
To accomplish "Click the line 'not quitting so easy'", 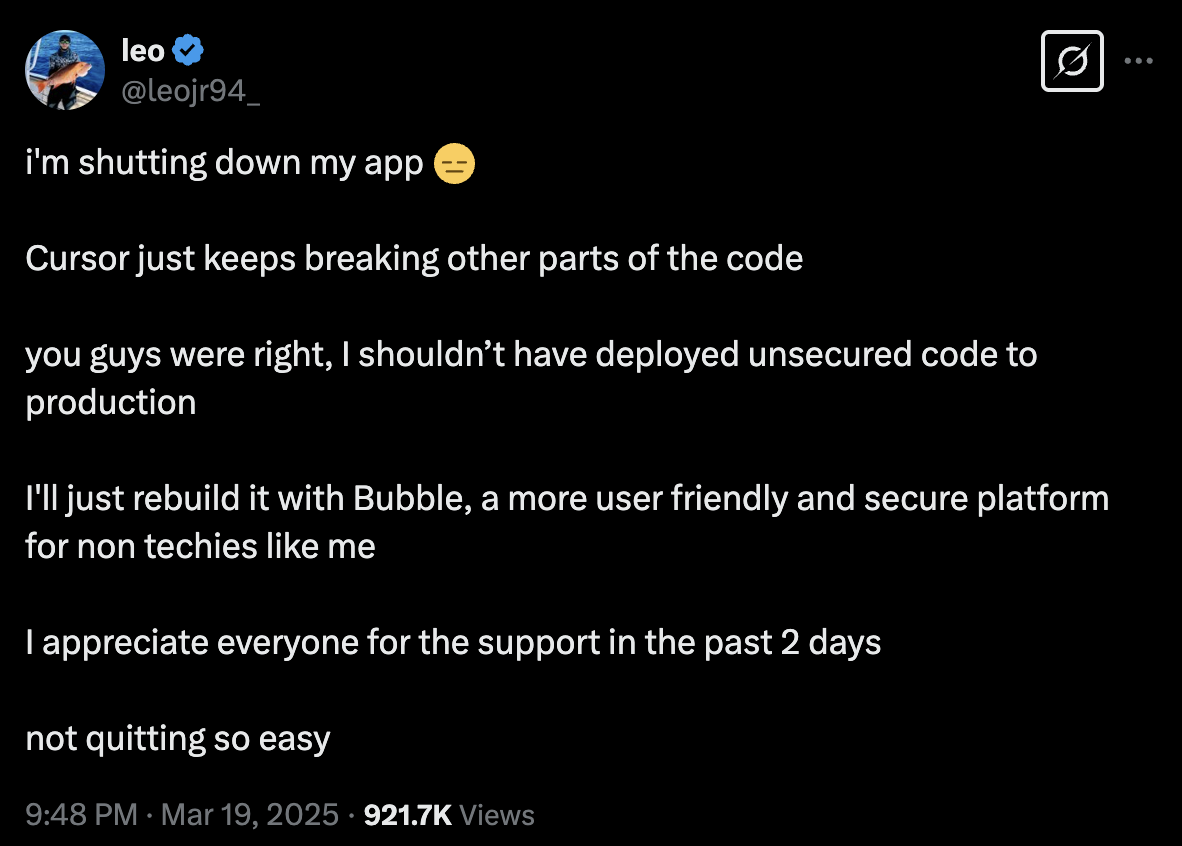I will (x=178, y=739).
